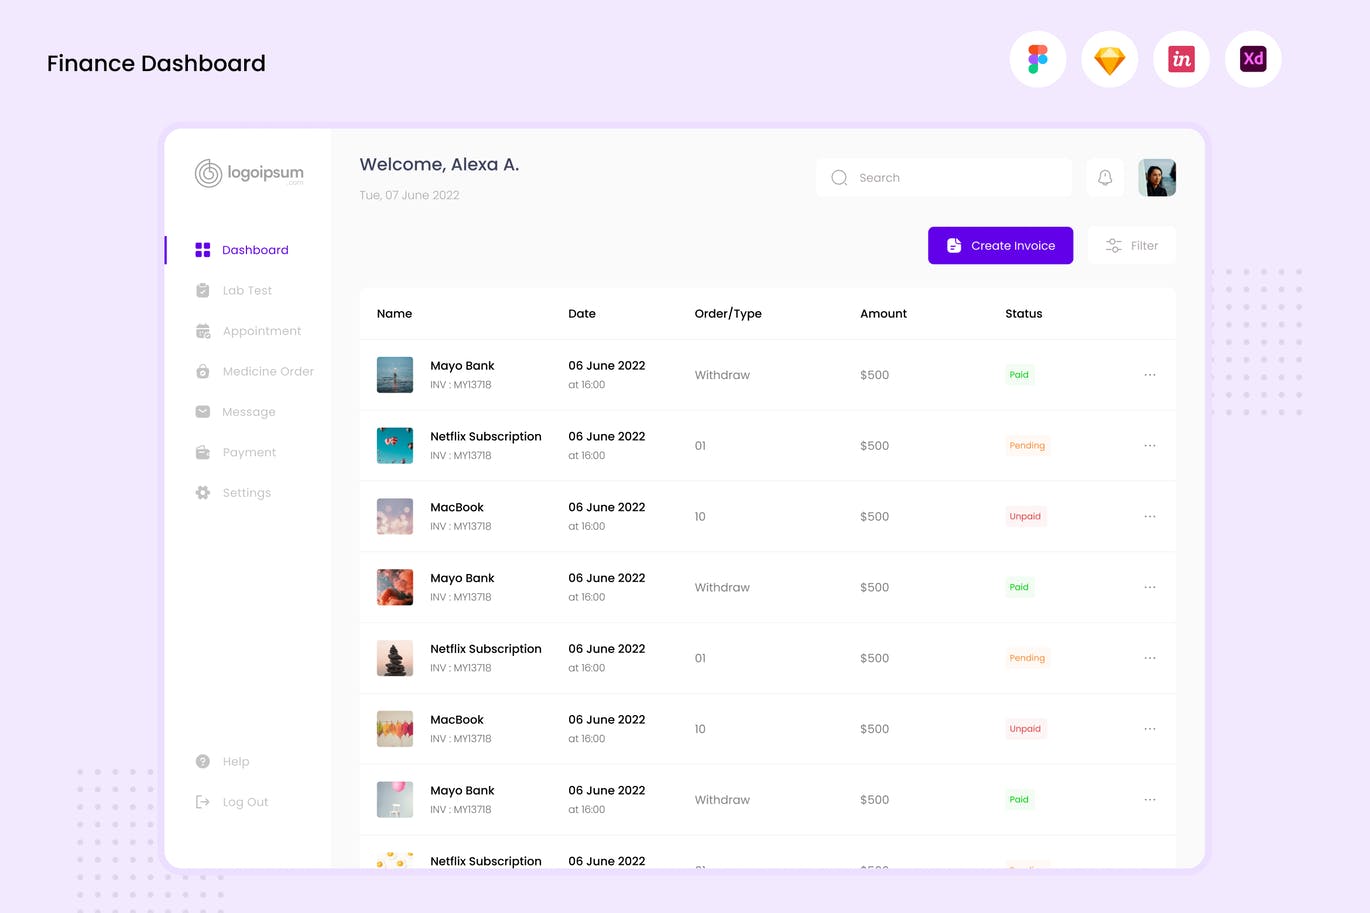Click the second MacBook thumbnail image
1370x913 pixels.
[x=395, y=729]
